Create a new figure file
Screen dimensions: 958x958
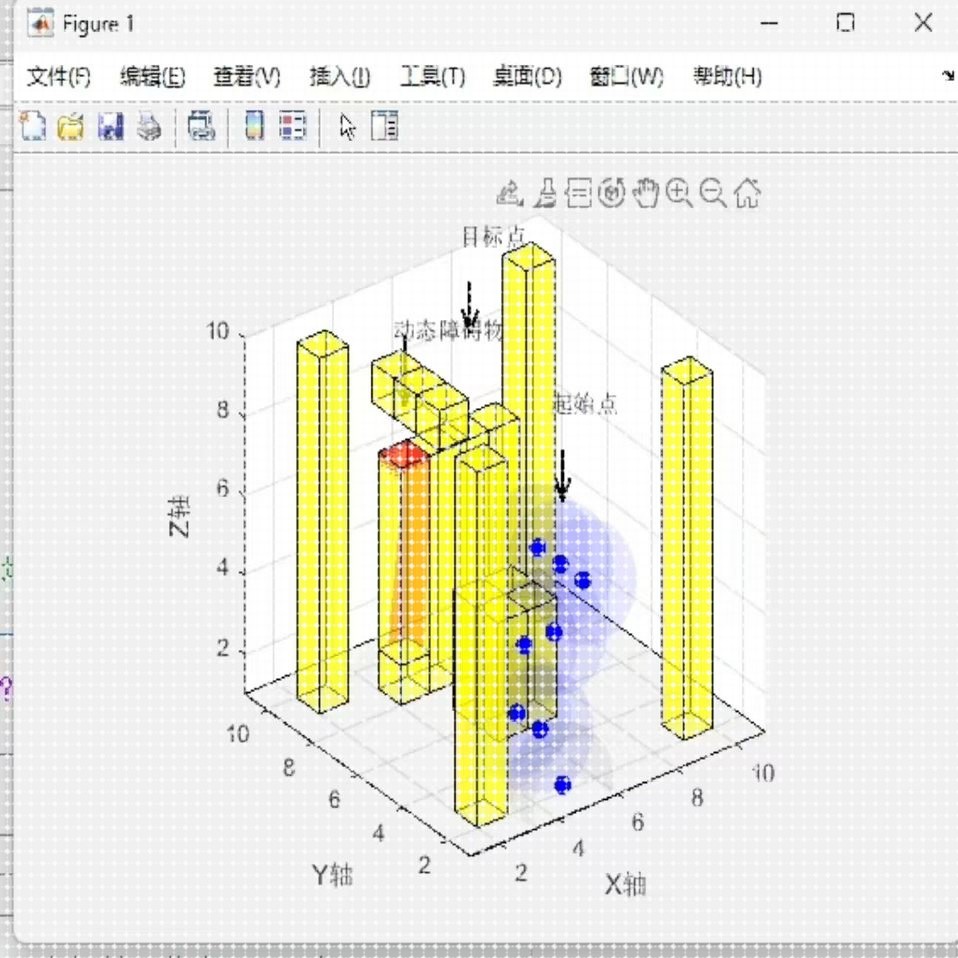[33, 127]
